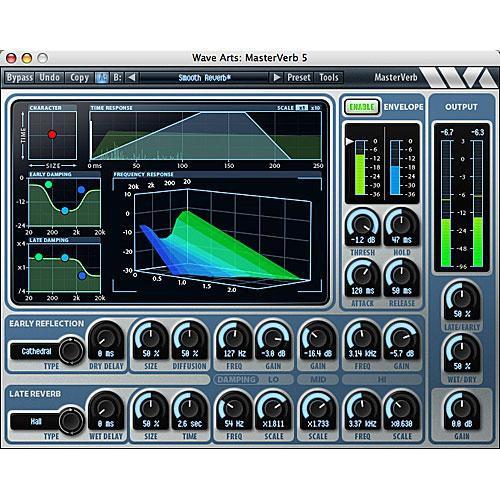500x500 pixels.
Task: Adjust the THRESH knob at -12 dB
Action: tap(363, 226)
